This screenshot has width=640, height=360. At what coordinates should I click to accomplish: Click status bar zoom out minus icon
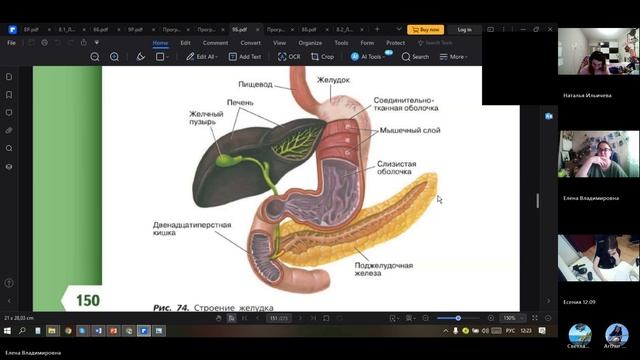coord(426,318)
